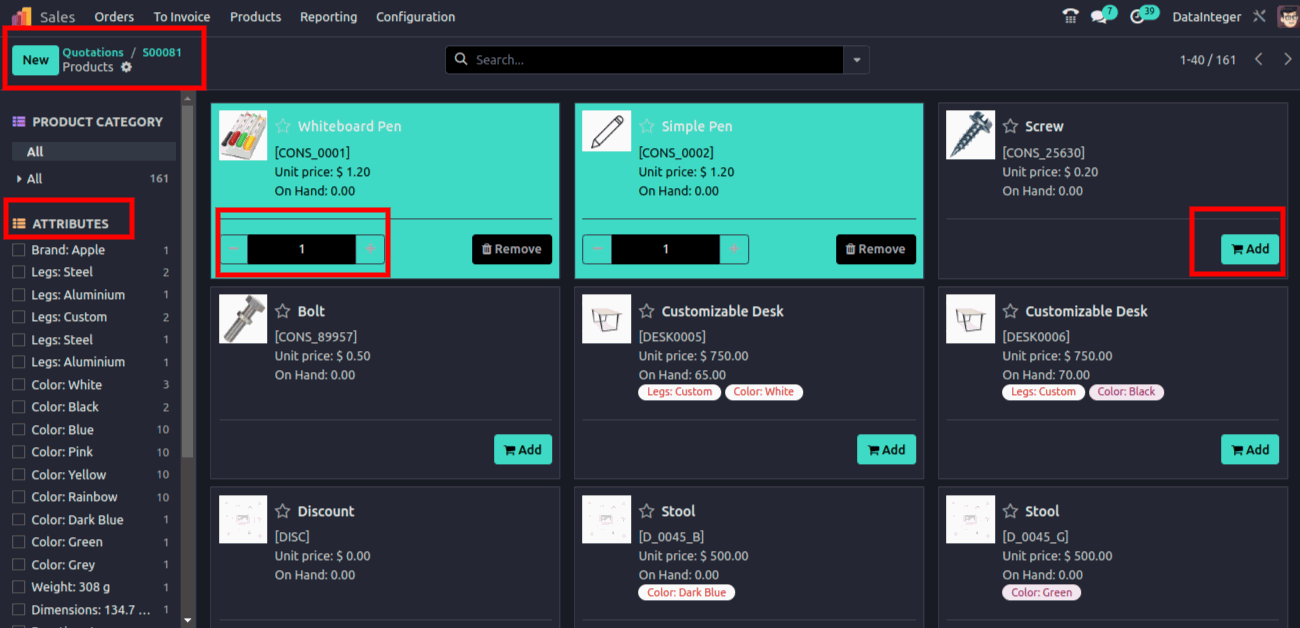Click the debug tools wrench icon
Image resolution: width=1300 pixels, height=628 pixels.
click(1259, 17)
